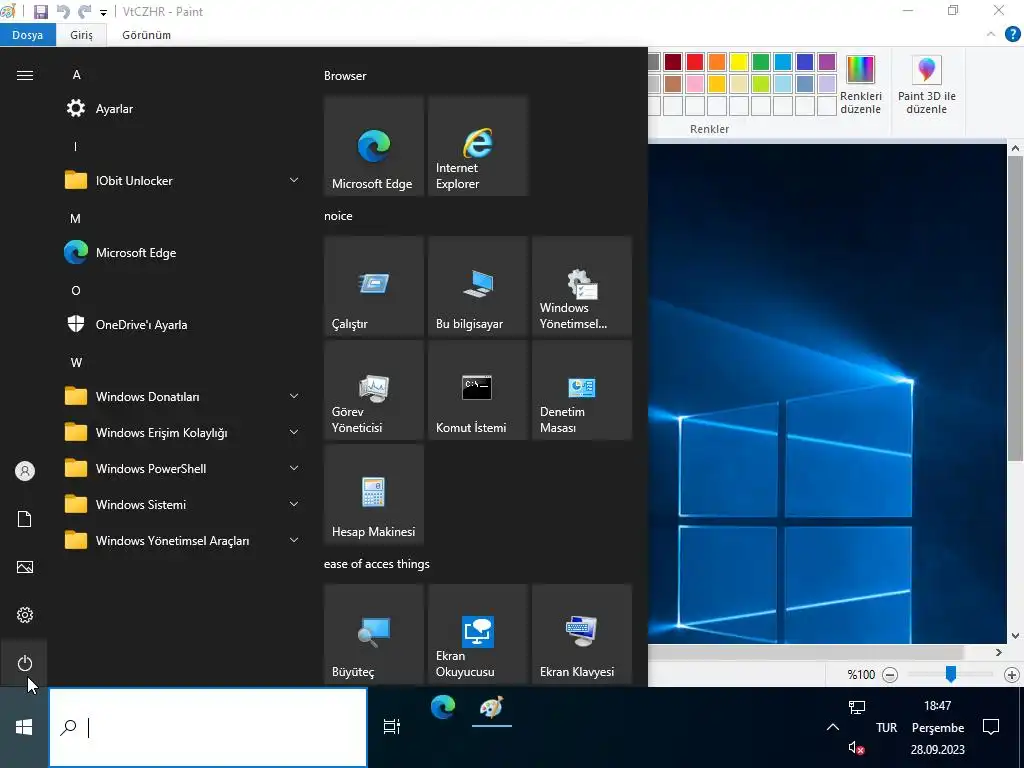Open the Ekran Okuyucusu tile
The width and height of the screenshot is (1024, 768).
(x=477, y=634)
